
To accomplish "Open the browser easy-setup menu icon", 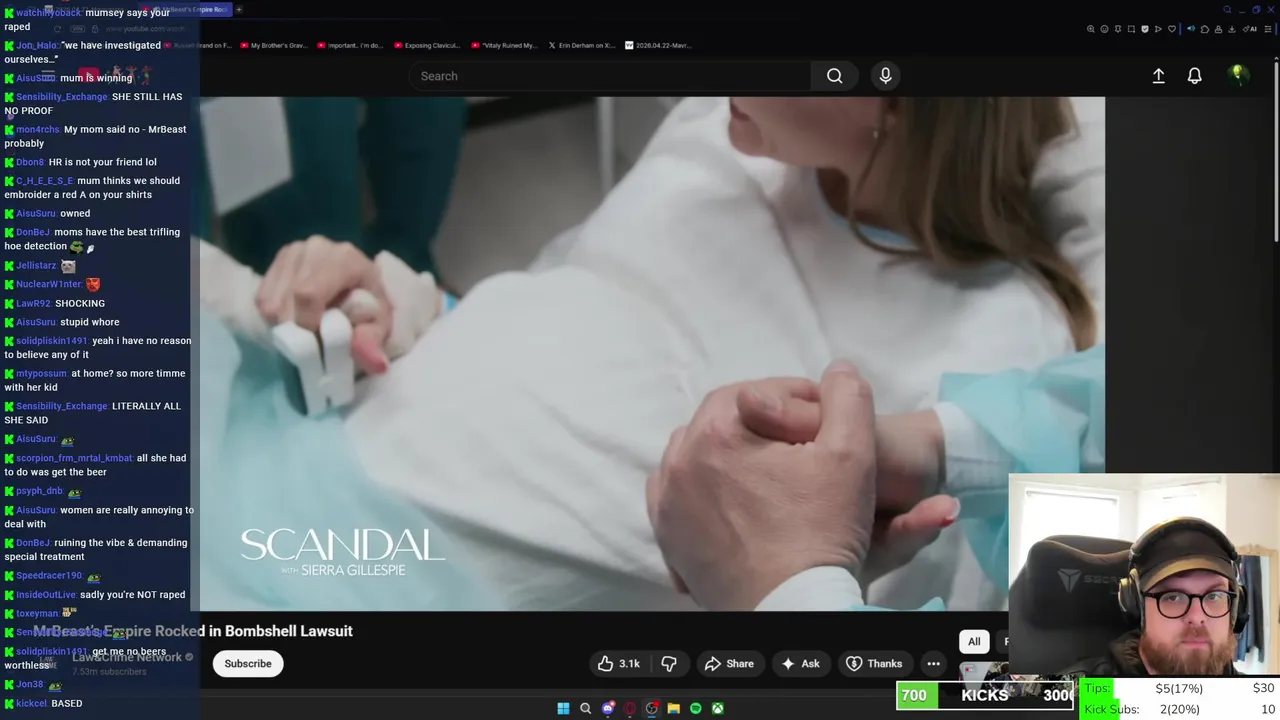I will tap(1268, 29).
